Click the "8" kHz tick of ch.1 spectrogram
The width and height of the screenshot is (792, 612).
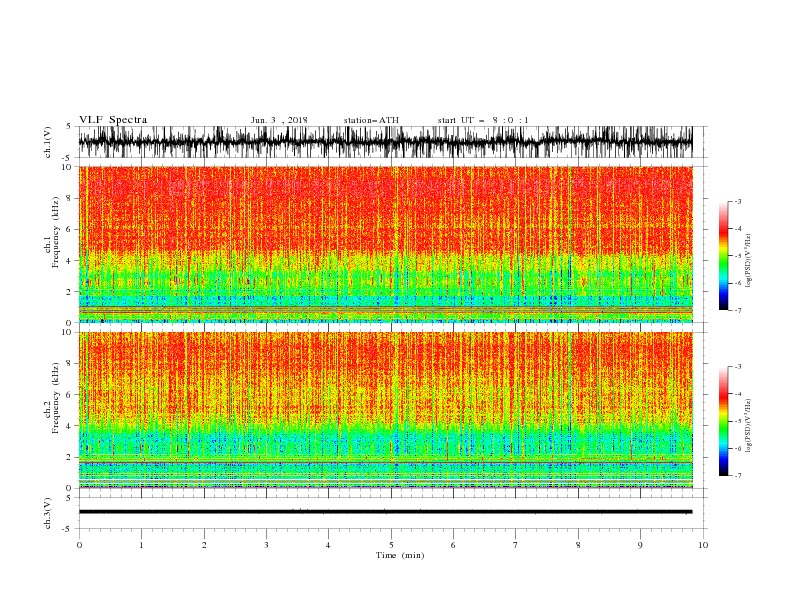click(69, 198)
